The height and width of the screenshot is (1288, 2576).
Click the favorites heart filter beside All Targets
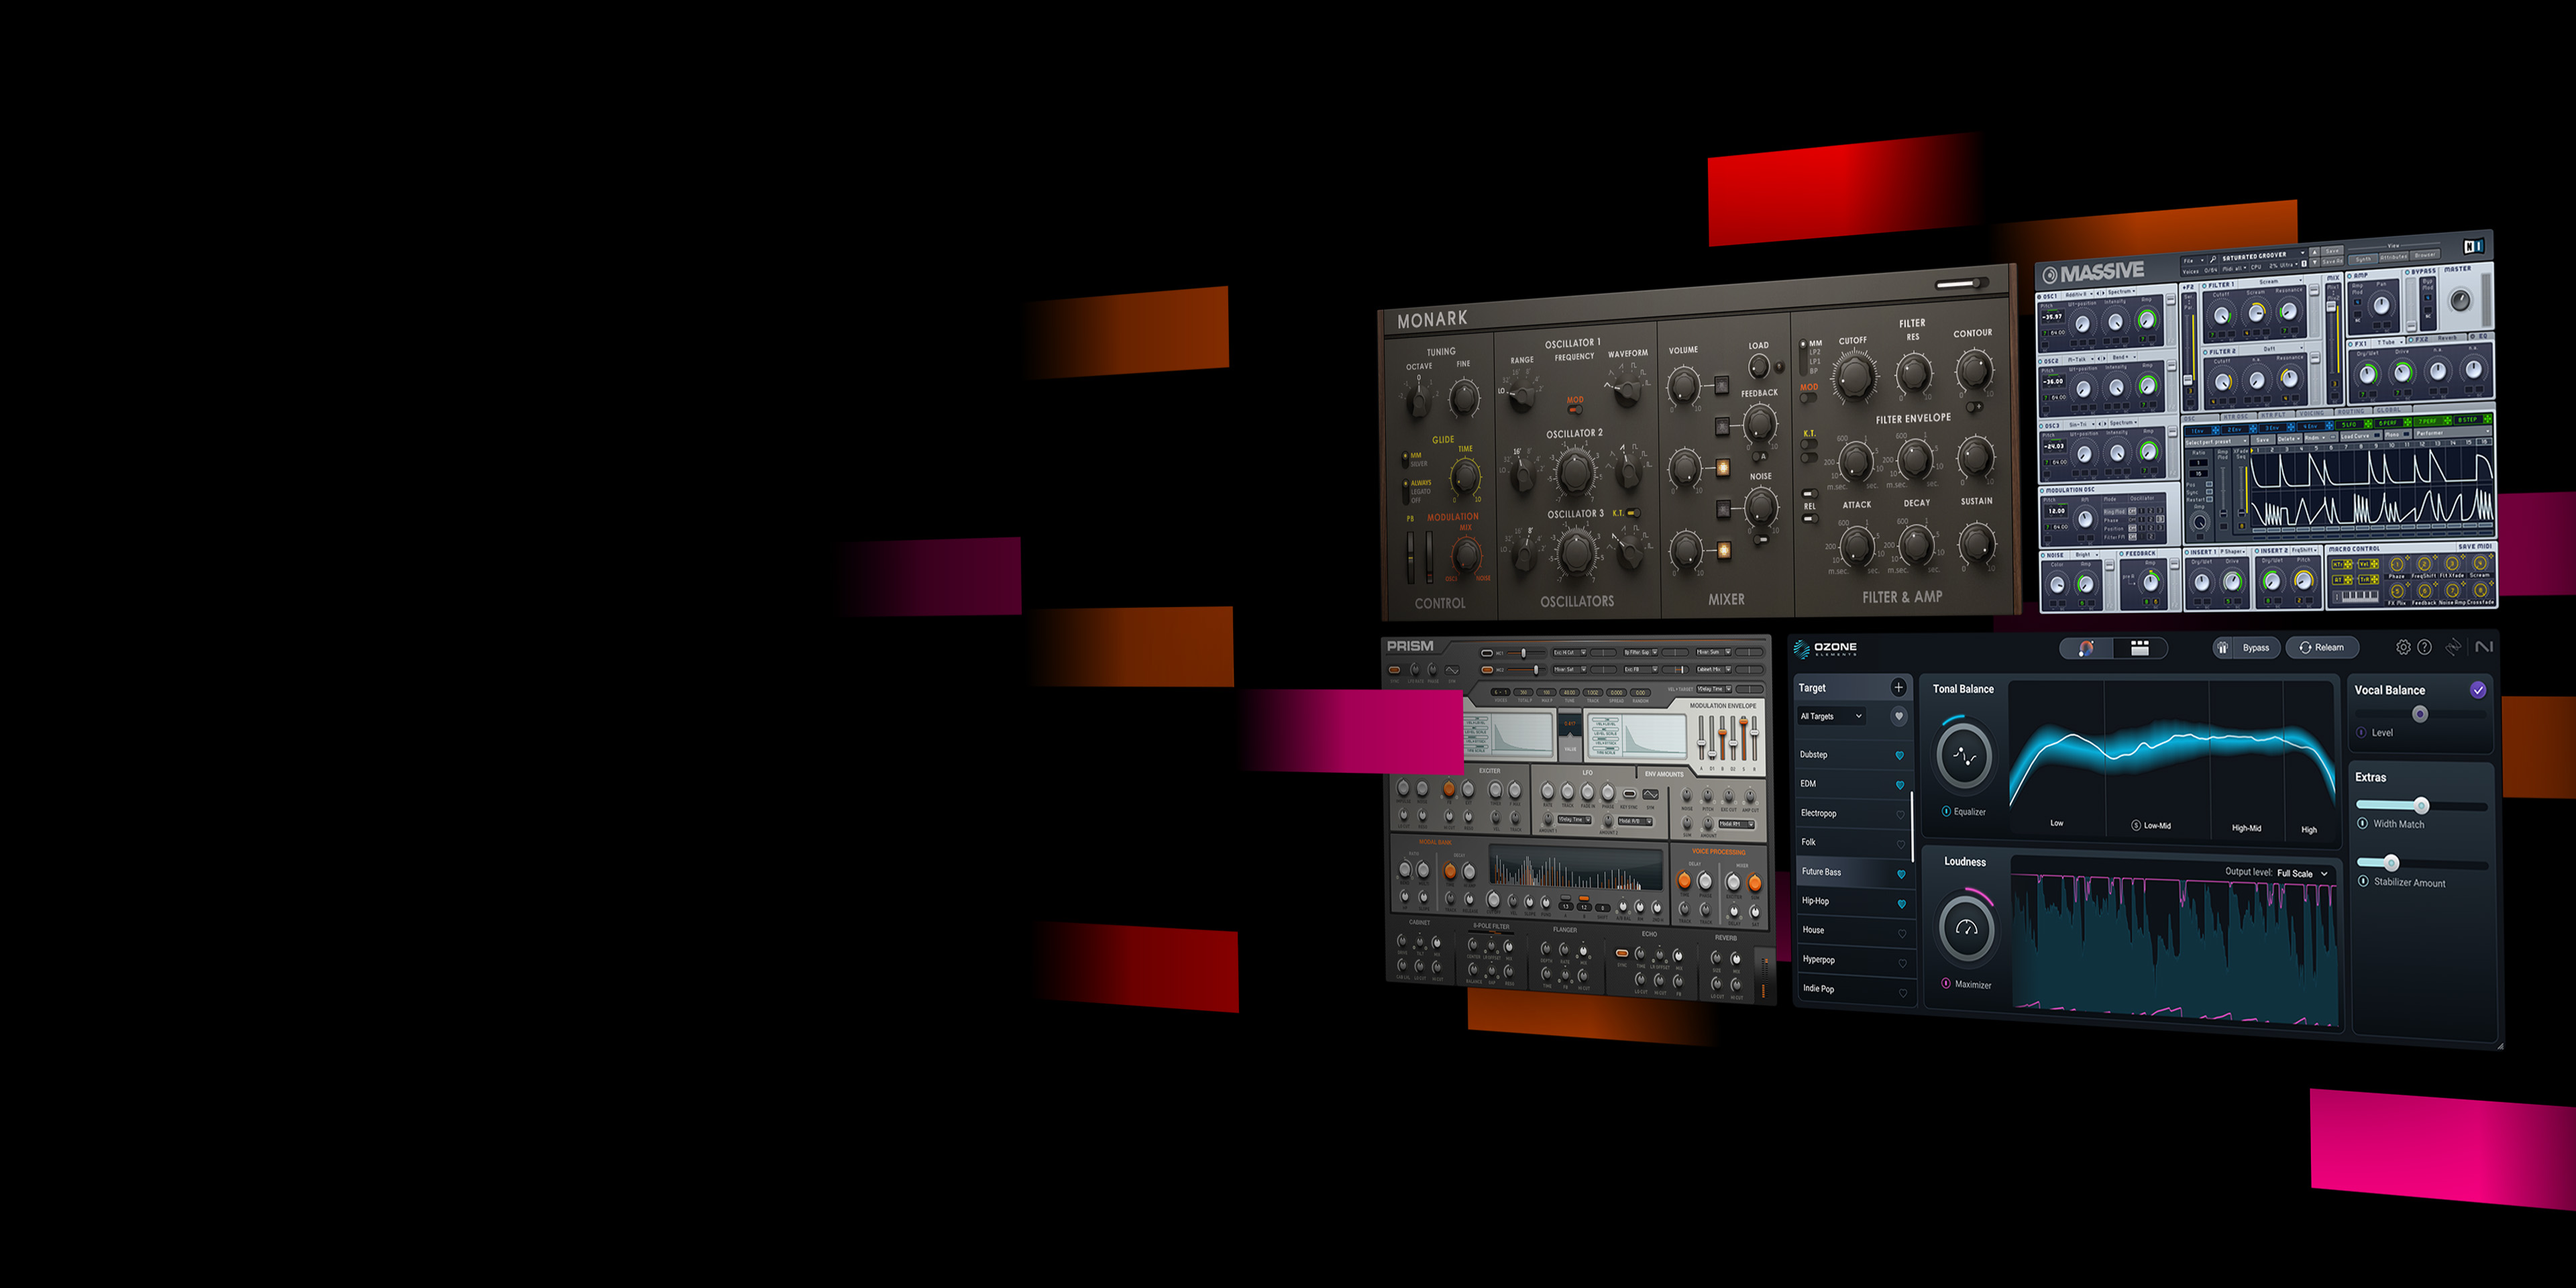tap(1899, 716)
